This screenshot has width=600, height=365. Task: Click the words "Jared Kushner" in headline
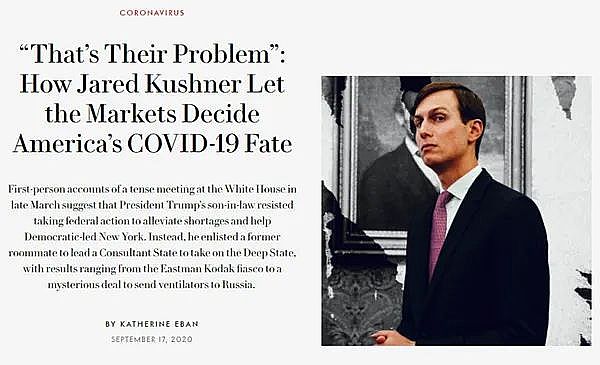click(159, 84)
